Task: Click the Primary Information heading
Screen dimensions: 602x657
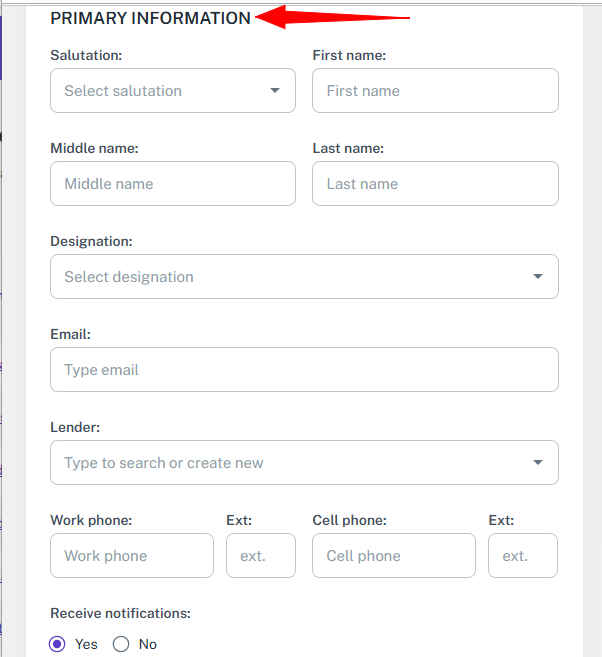Action: click(x=150, y=18)
